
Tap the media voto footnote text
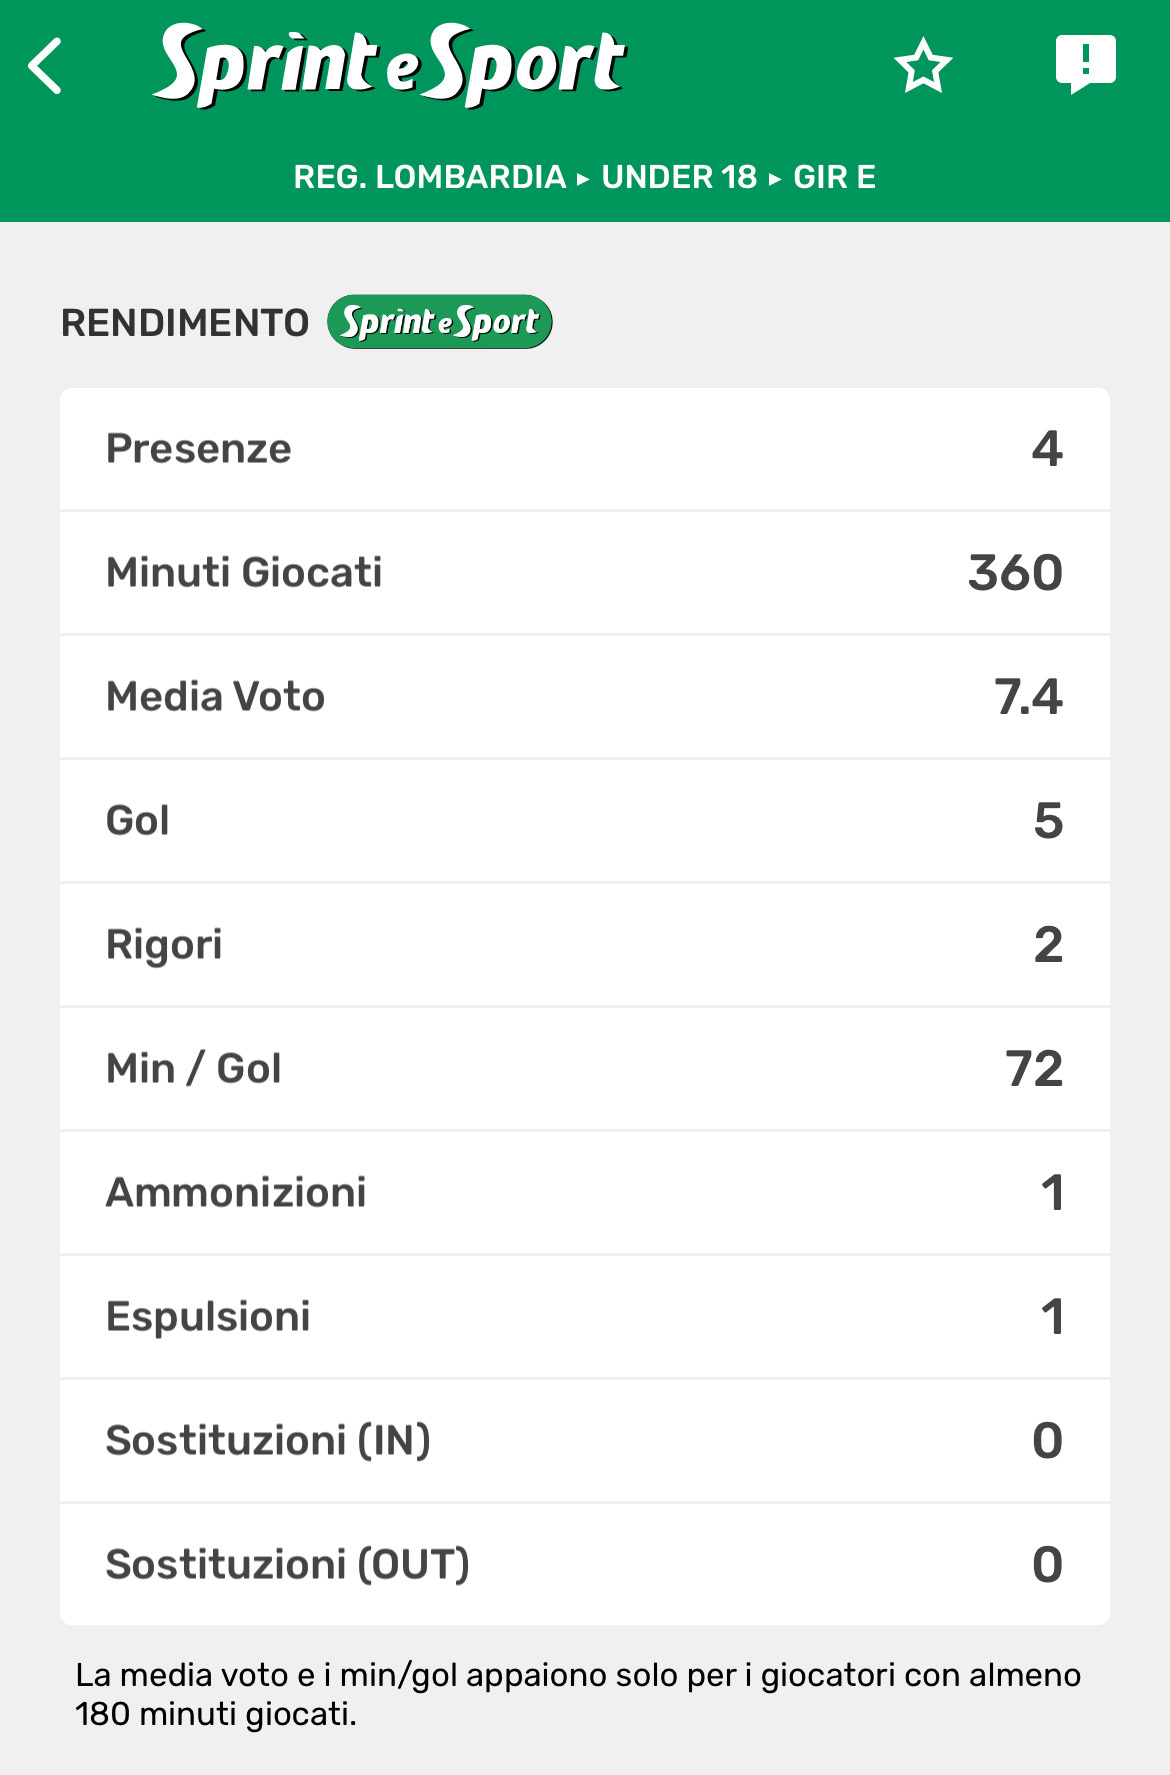[x=578, y=1694]
